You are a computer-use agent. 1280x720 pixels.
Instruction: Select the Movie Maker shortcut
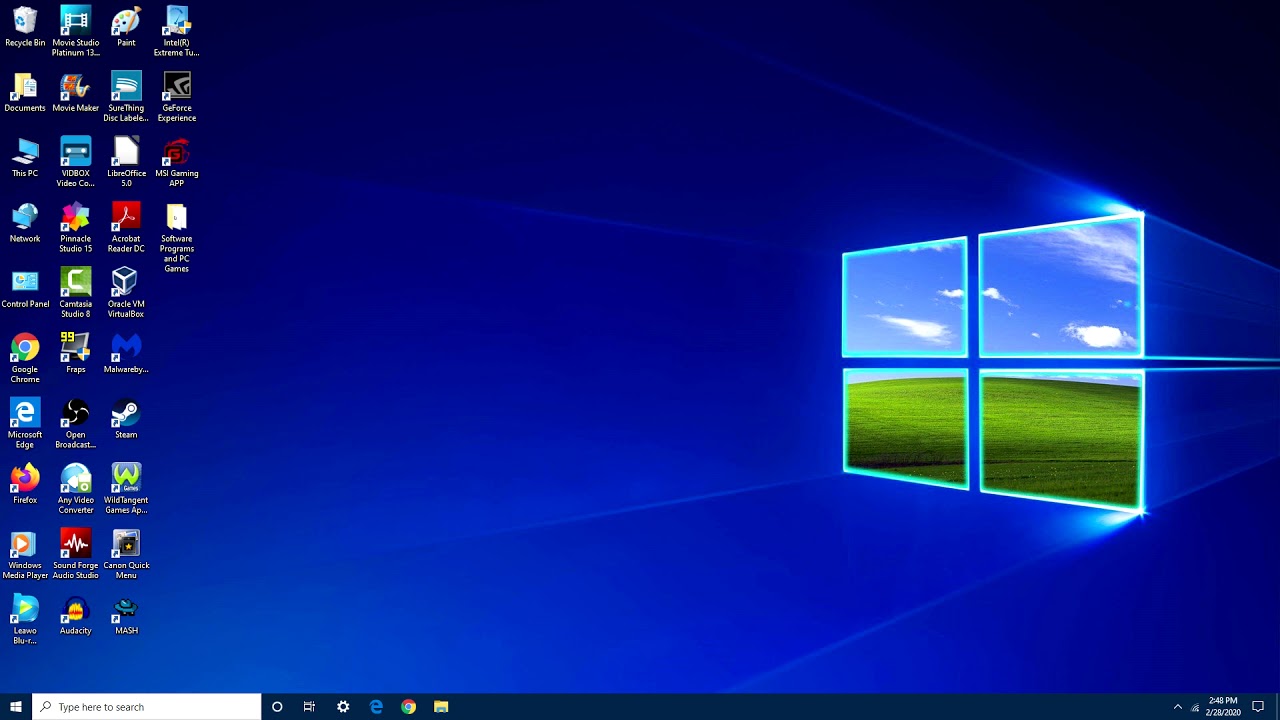[x=75, y=92]
